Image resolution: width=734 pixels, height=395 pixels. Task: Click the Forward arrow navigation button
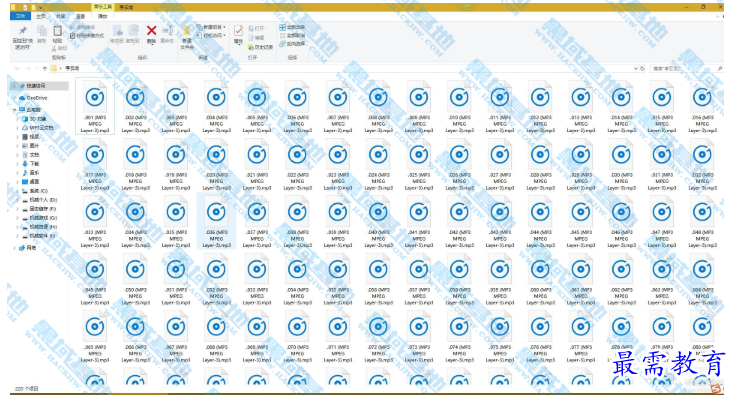click(x=28, y=68)
